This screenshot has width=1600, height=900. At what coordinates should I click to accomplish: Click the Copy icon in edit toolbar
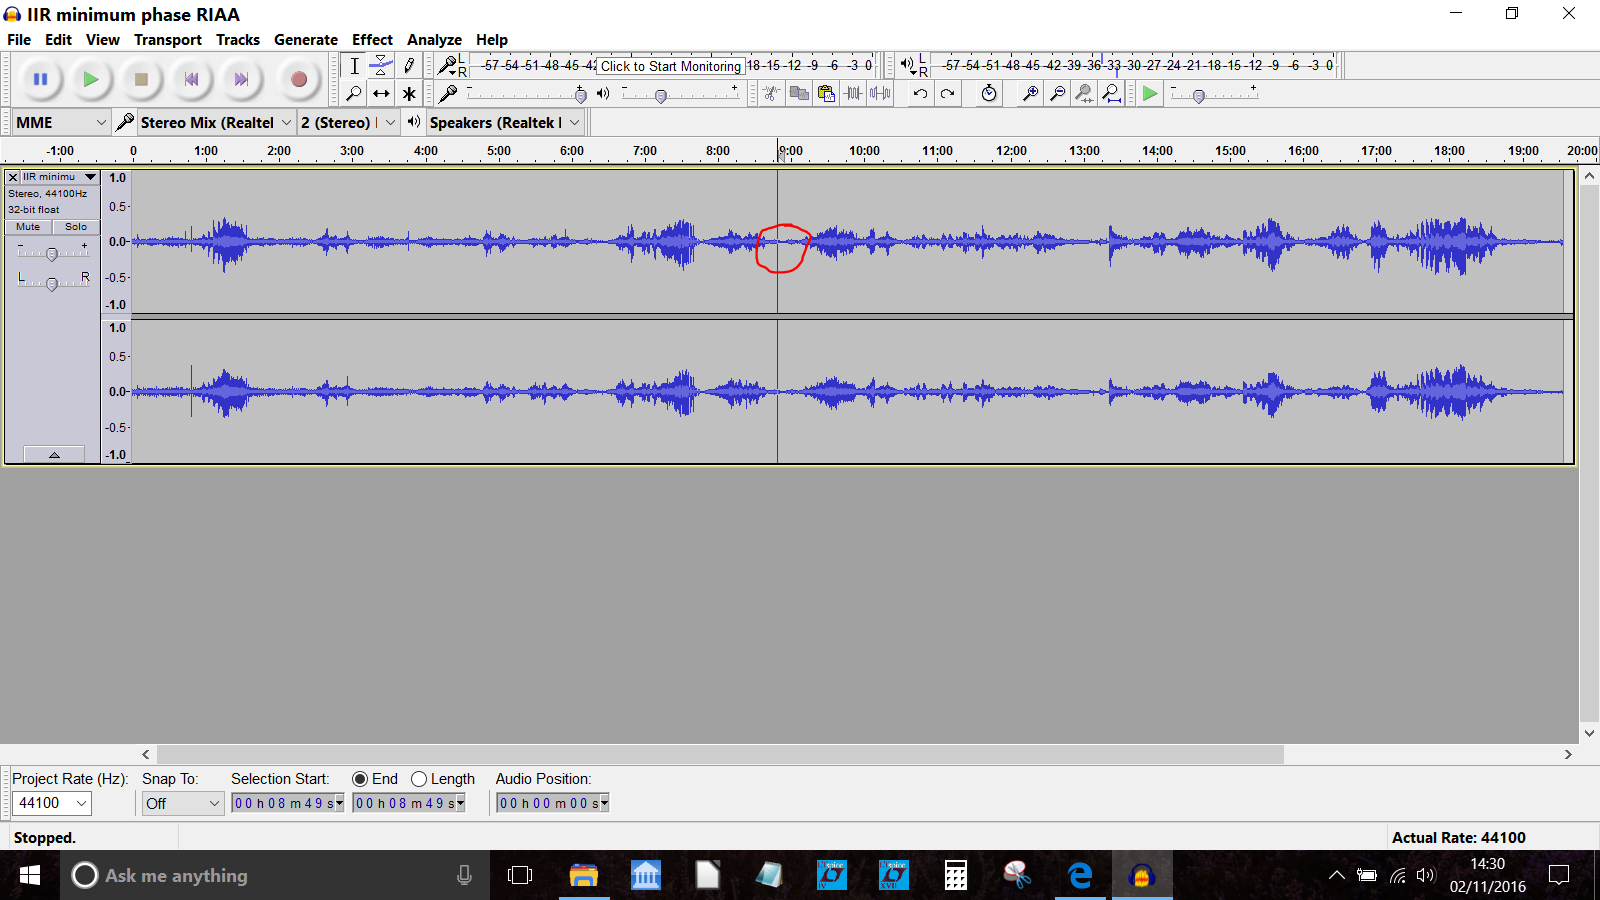[x=798, y=93]
